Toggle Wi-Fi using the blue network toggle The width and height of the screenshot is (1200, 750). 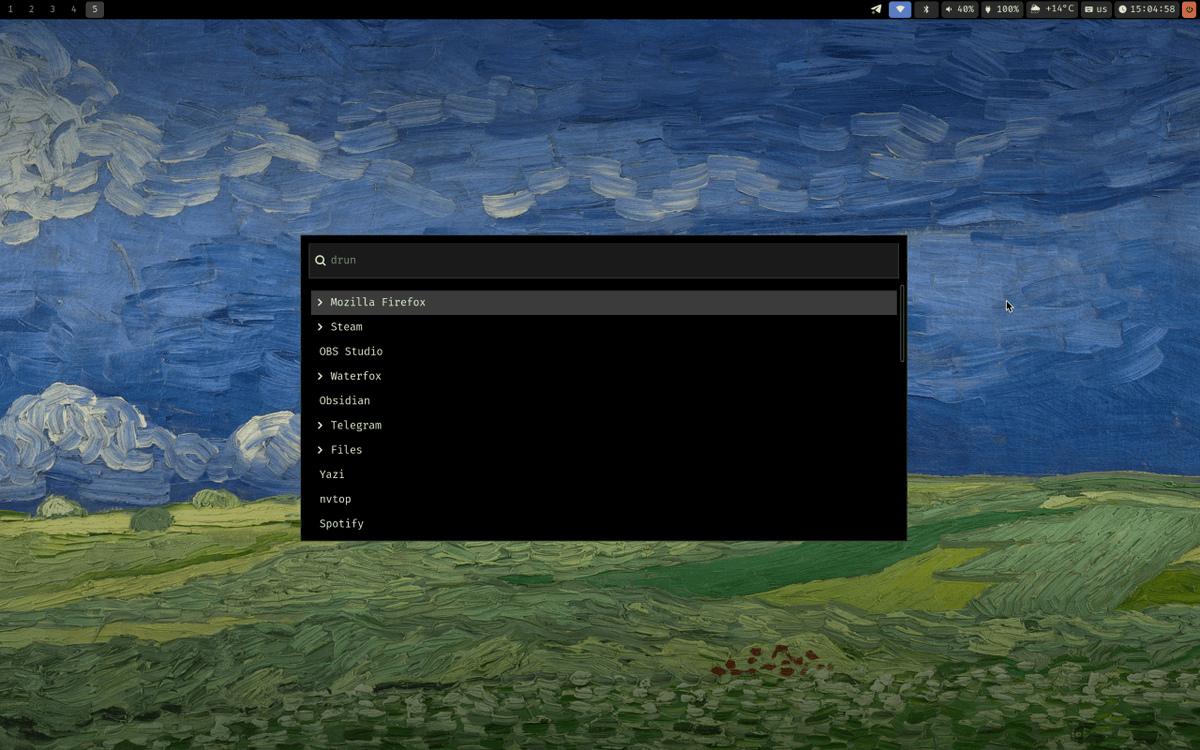tap(899, 9)
